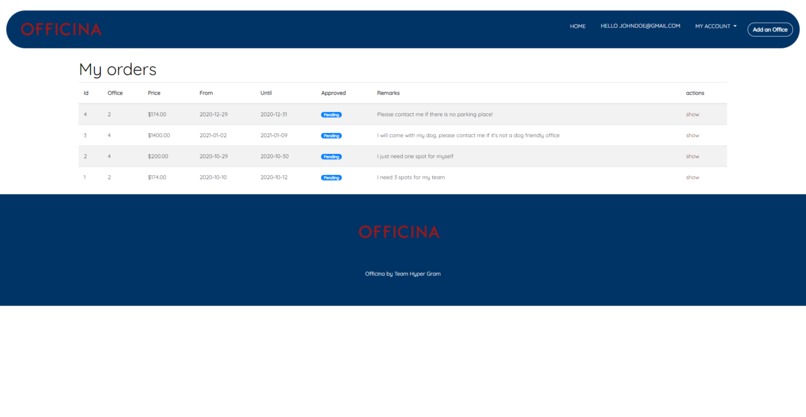Click the Office column header
Screen dimensions: 806x417
point(115,93)
